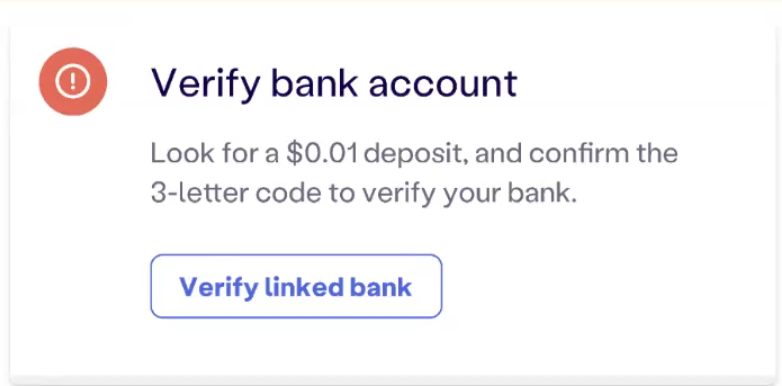Click the word 'bank' in the heading
The height and width of the screenshot is (386, 782).
pyautogui.click(x=314, y=84)
